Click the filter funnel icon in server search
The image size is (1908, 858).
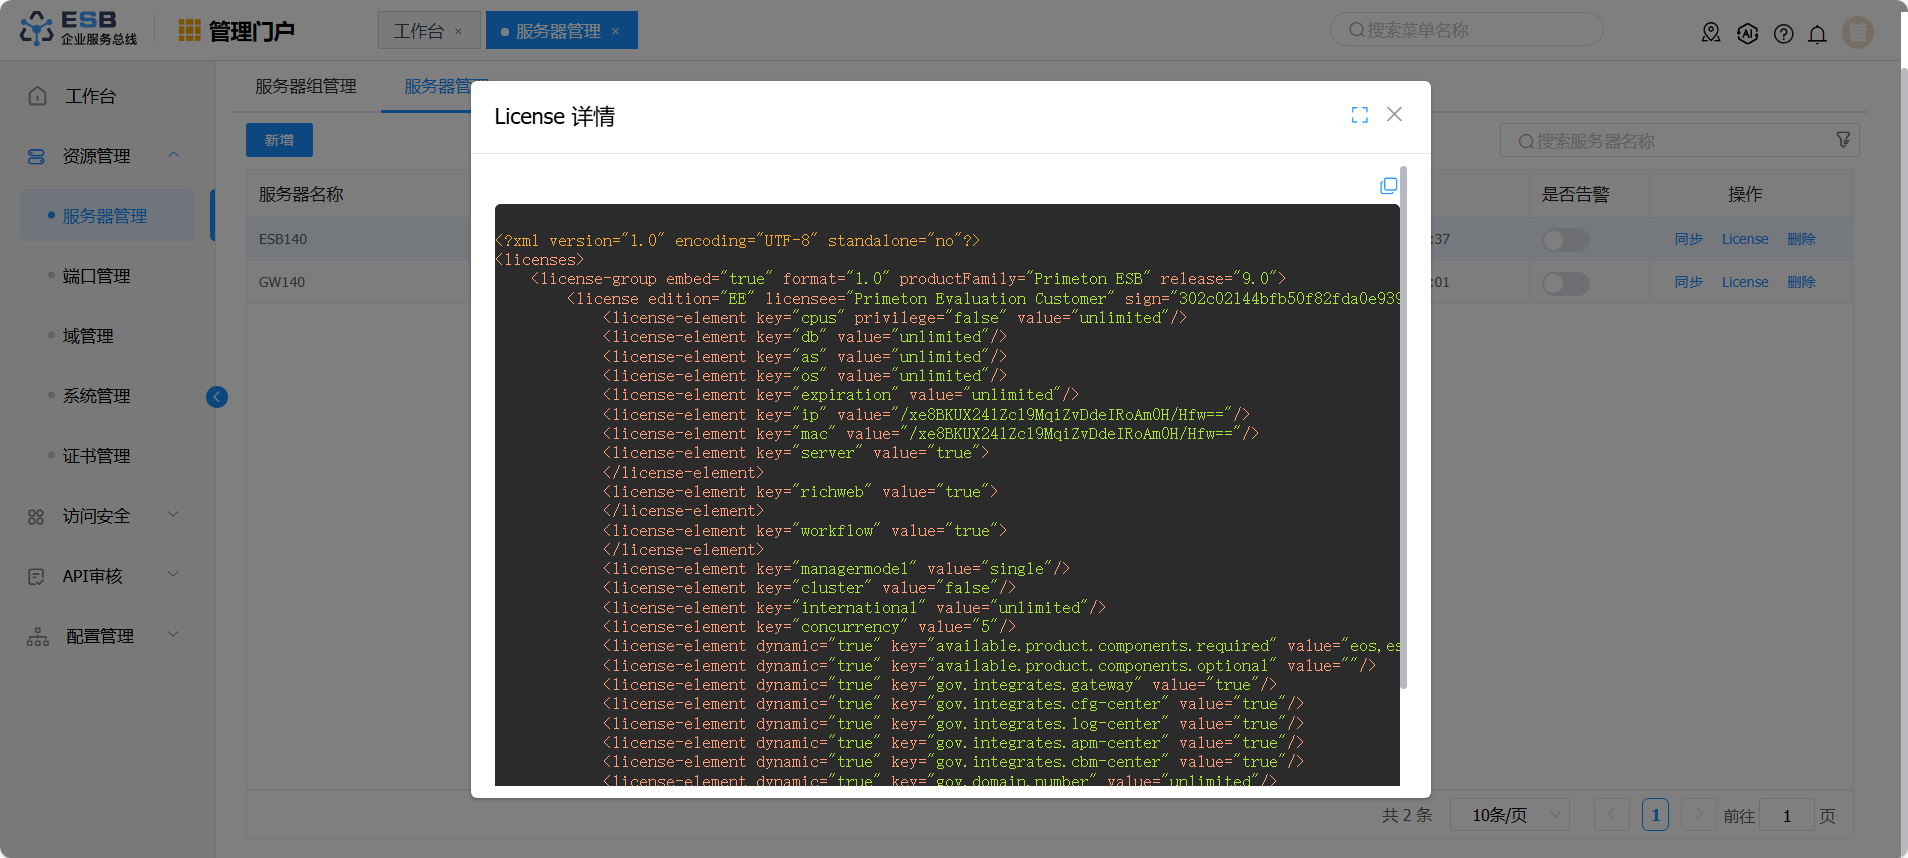[x=1842, y=140]
